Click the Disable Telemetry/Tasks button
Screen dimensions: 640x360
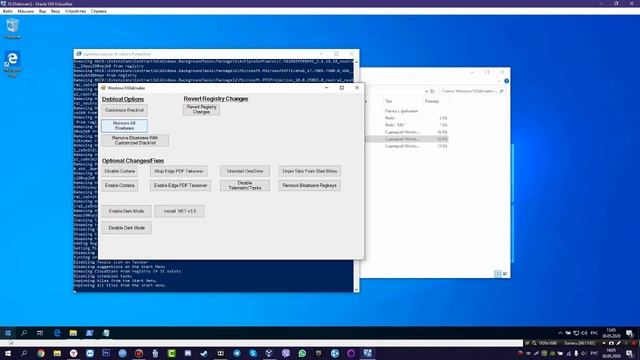point(245,186)
